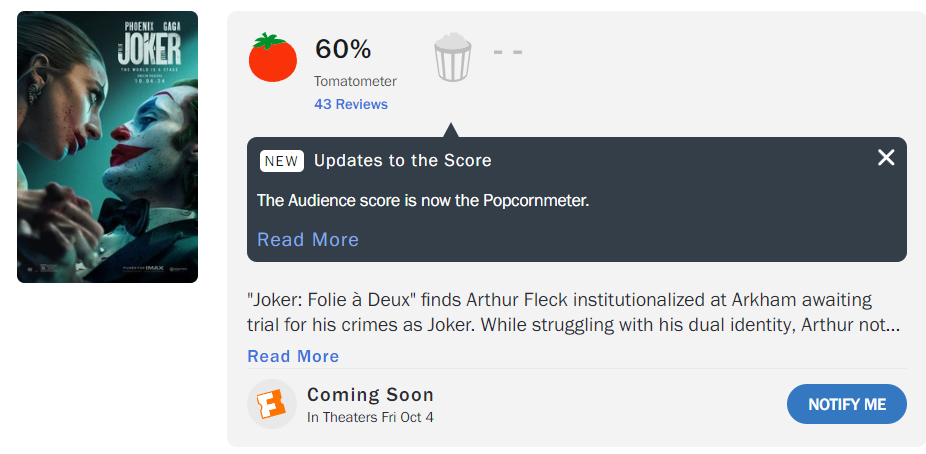Click the blank Popcornmeter score dashes
This screenshot has height=454, width=926.
pyautogui.click(x=508, y=51)
